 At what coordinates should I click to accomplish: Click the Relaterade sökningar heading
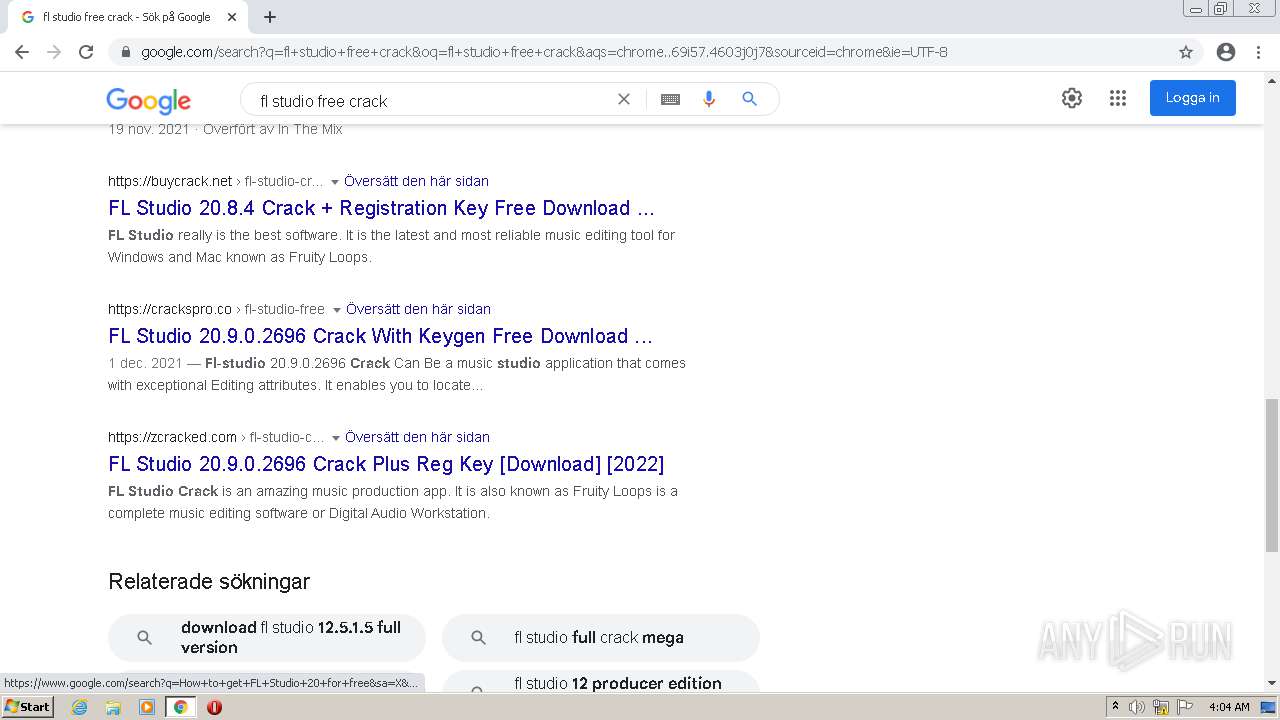click(209, 581)
